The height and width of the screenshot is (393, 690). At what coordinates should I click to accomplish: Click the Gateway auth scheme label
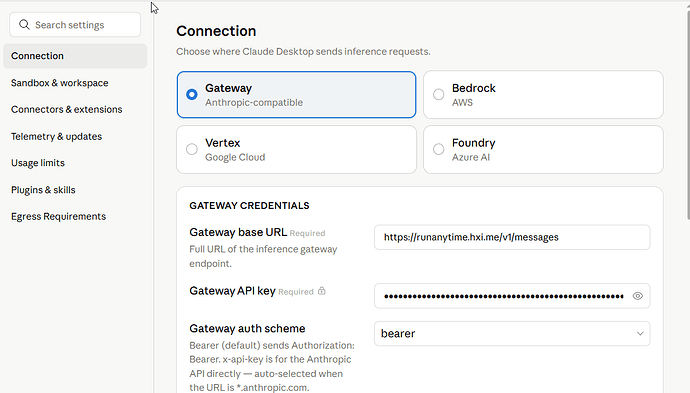tap(247, 328)
